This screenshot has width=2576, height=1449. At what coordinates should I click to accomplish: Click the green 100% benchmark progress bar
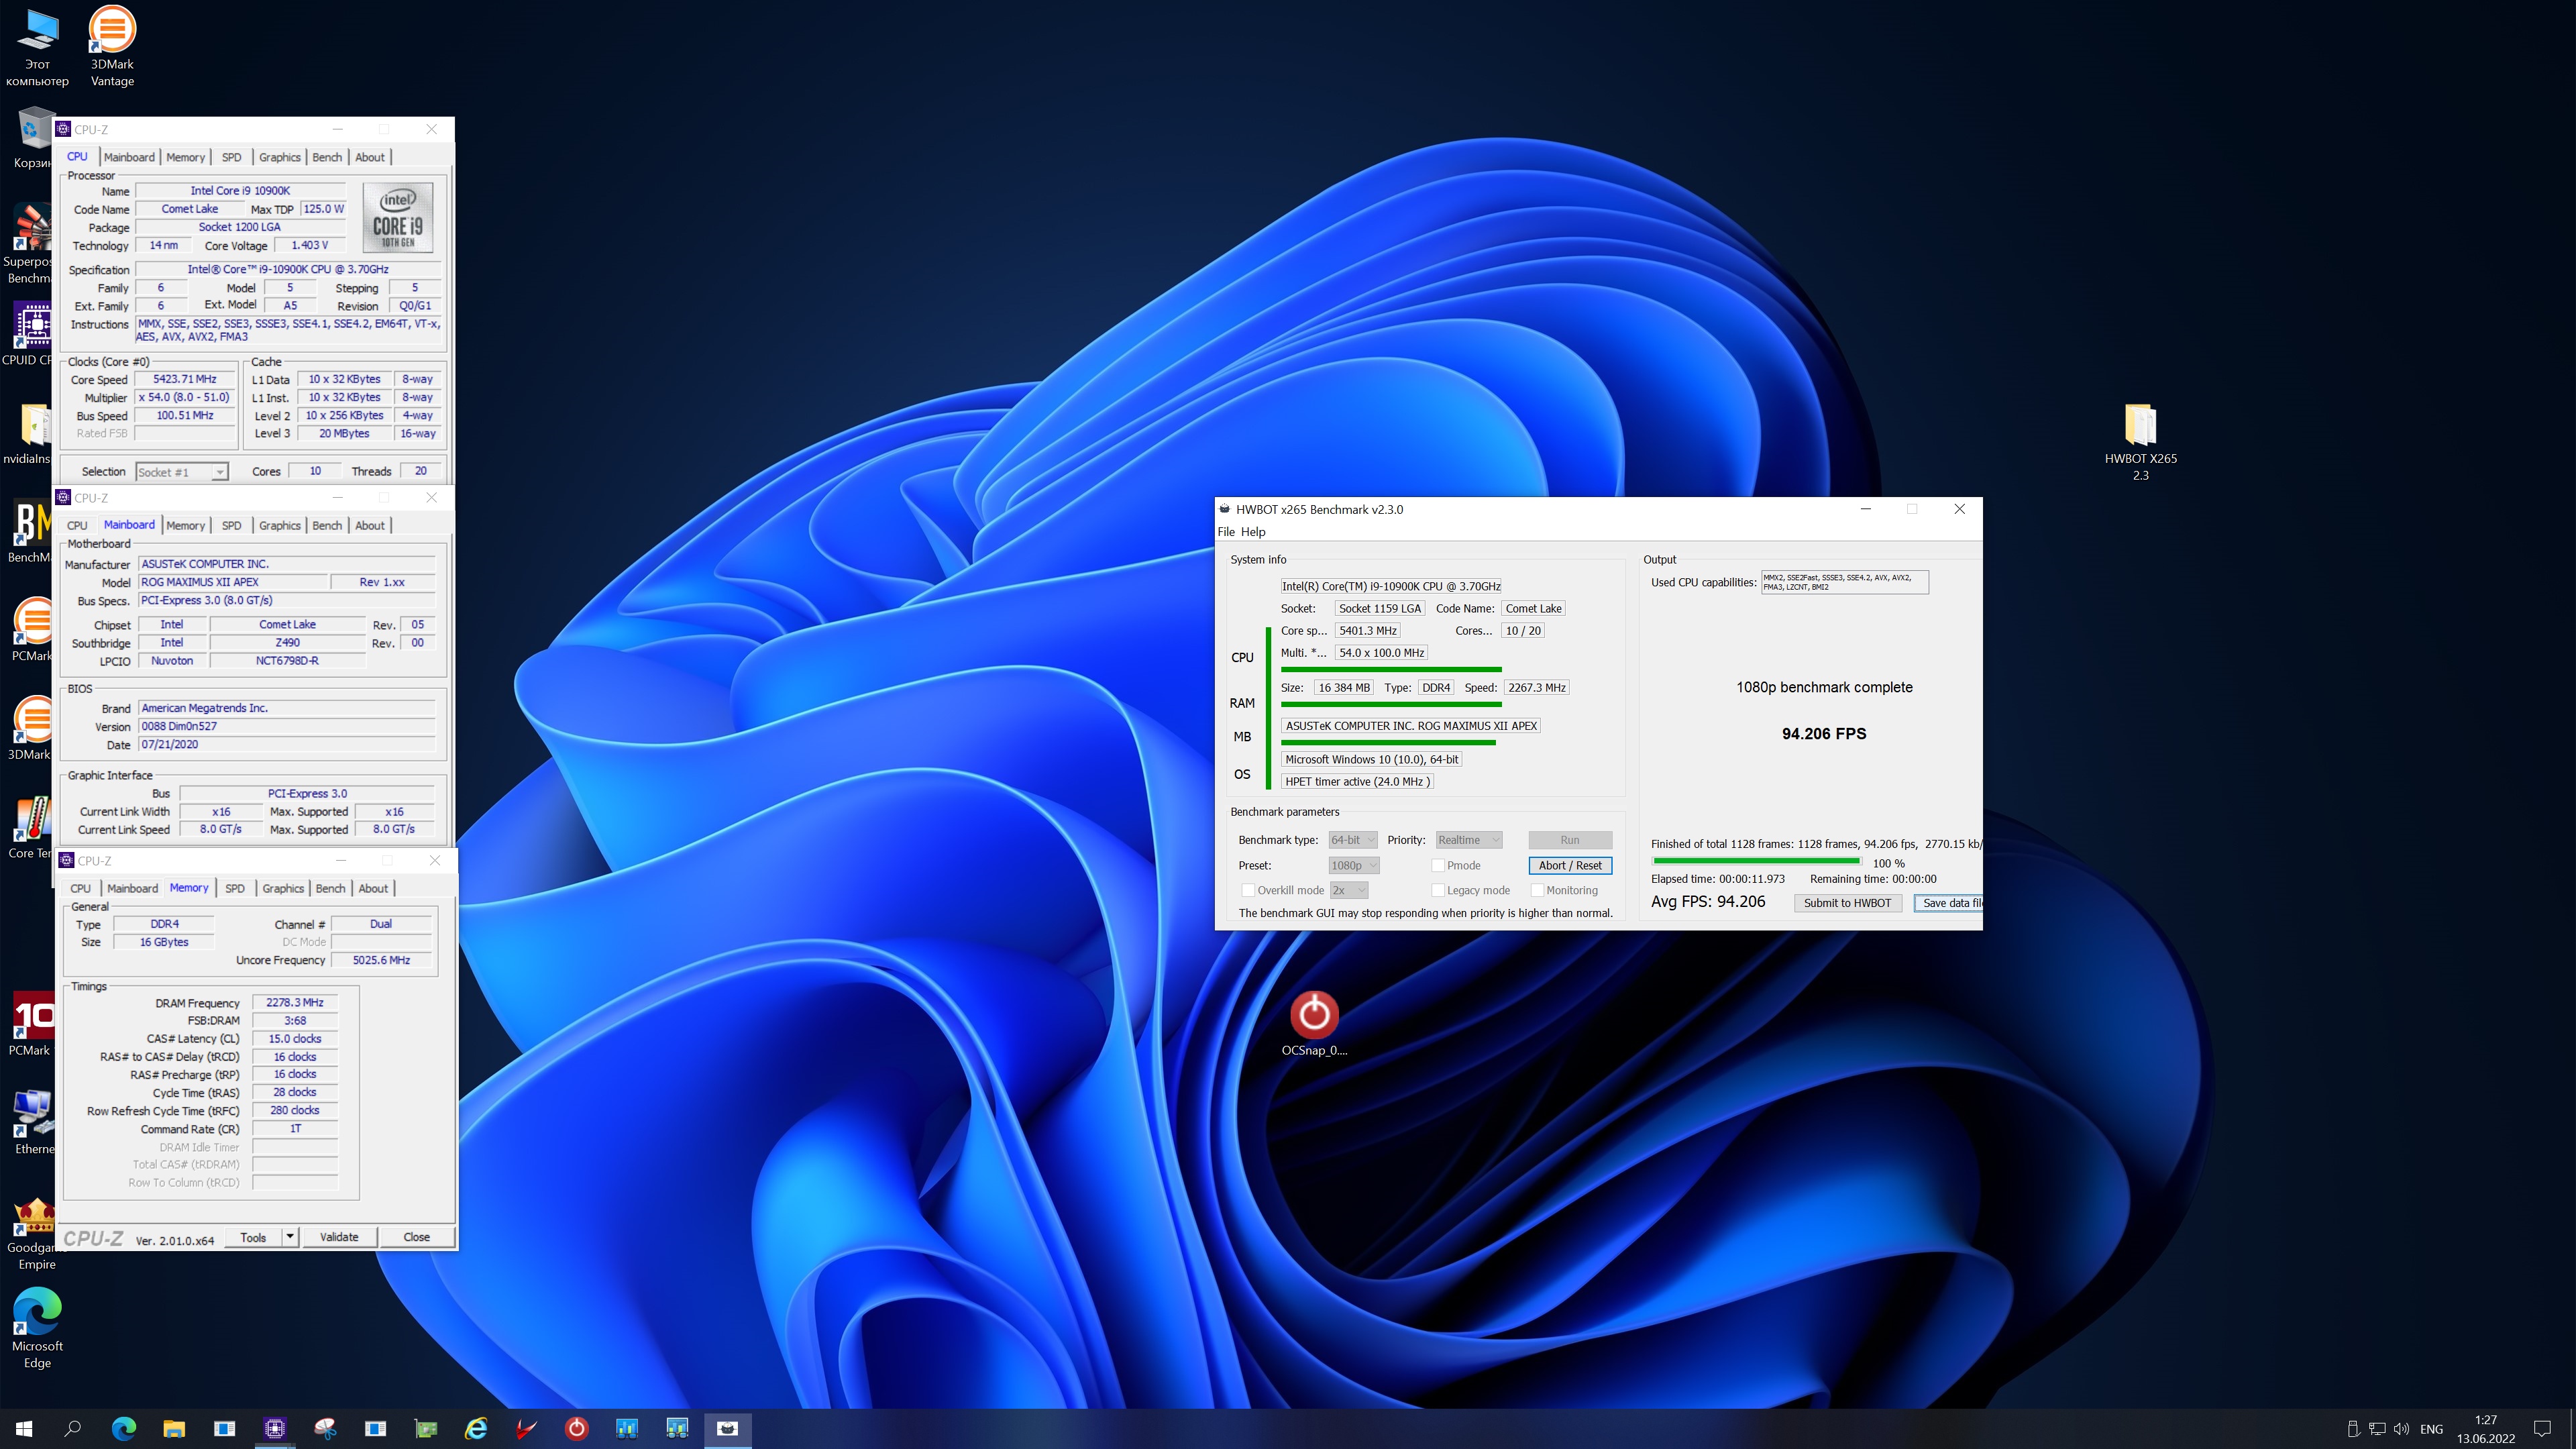click(1756, 861)
